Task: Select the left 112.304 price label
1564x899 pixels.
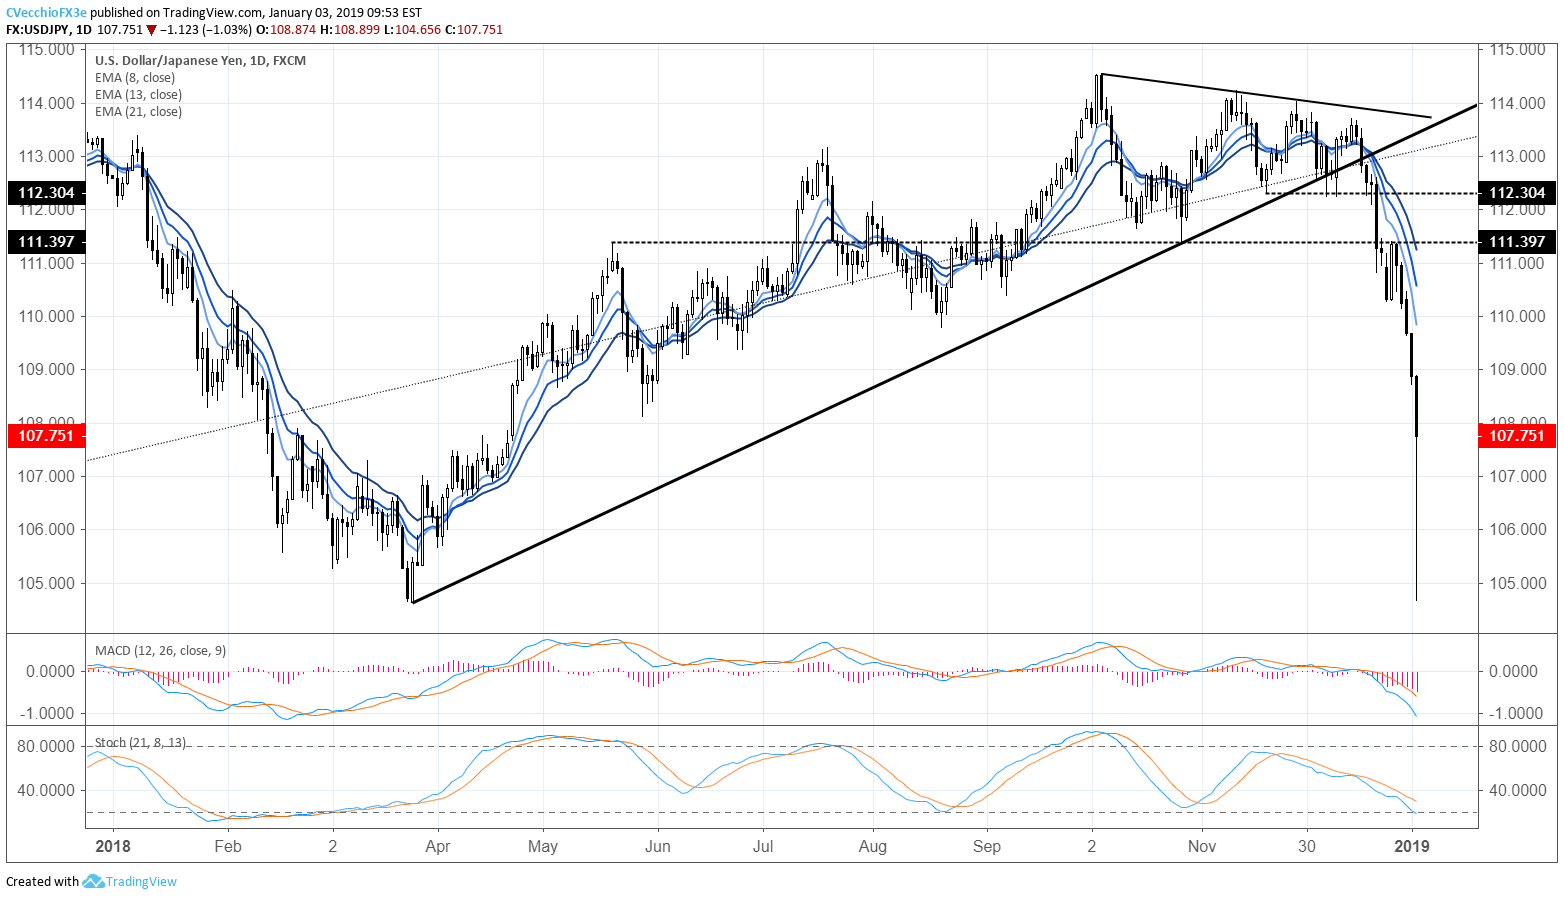Action: [47, 193]
